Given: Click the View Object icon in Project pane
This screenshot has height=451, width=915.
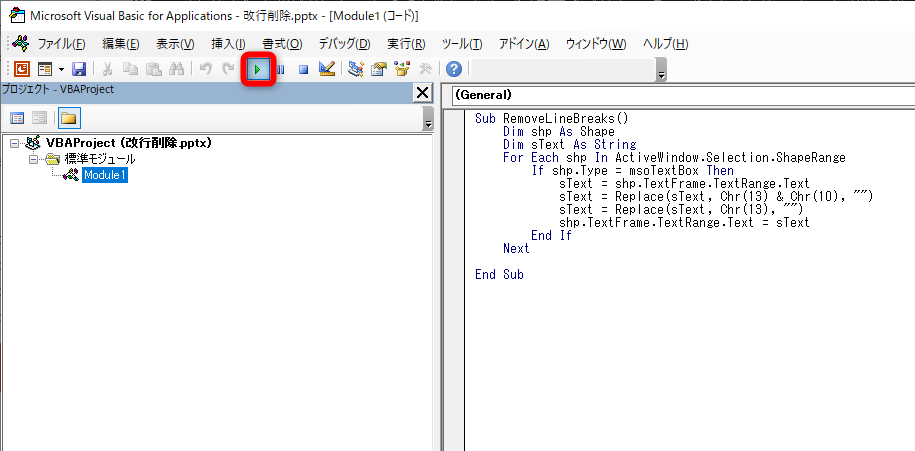Looking at the screenshot, I should click(40, 118).
